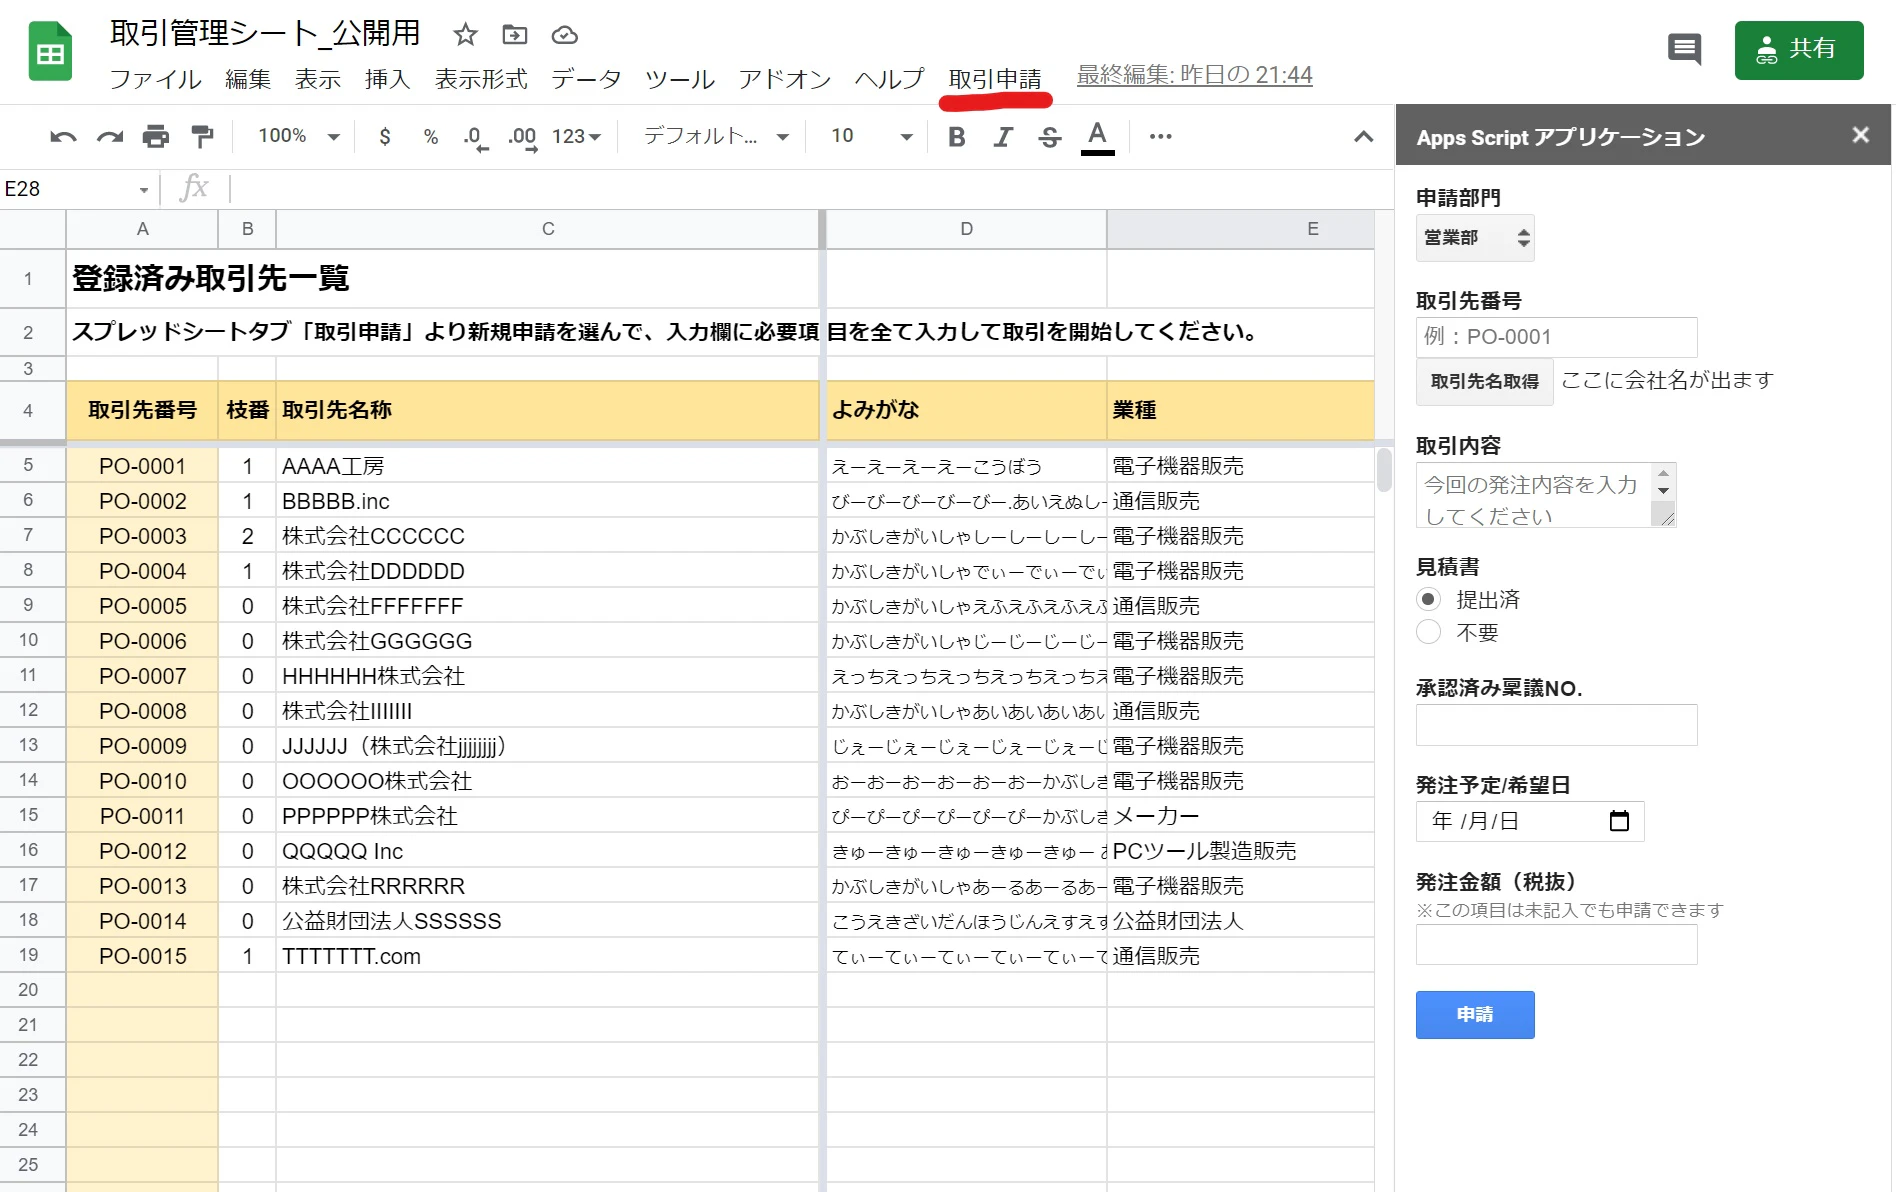Select the PCツール製造販売 cell

(1241, 851)
